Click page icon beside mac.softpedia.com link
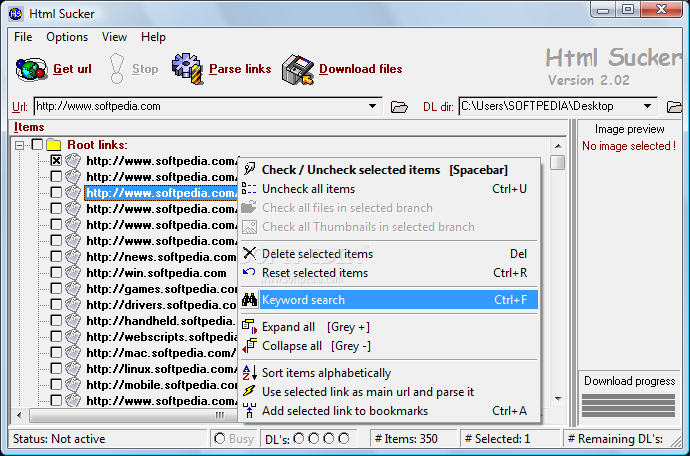 [73, 353]
